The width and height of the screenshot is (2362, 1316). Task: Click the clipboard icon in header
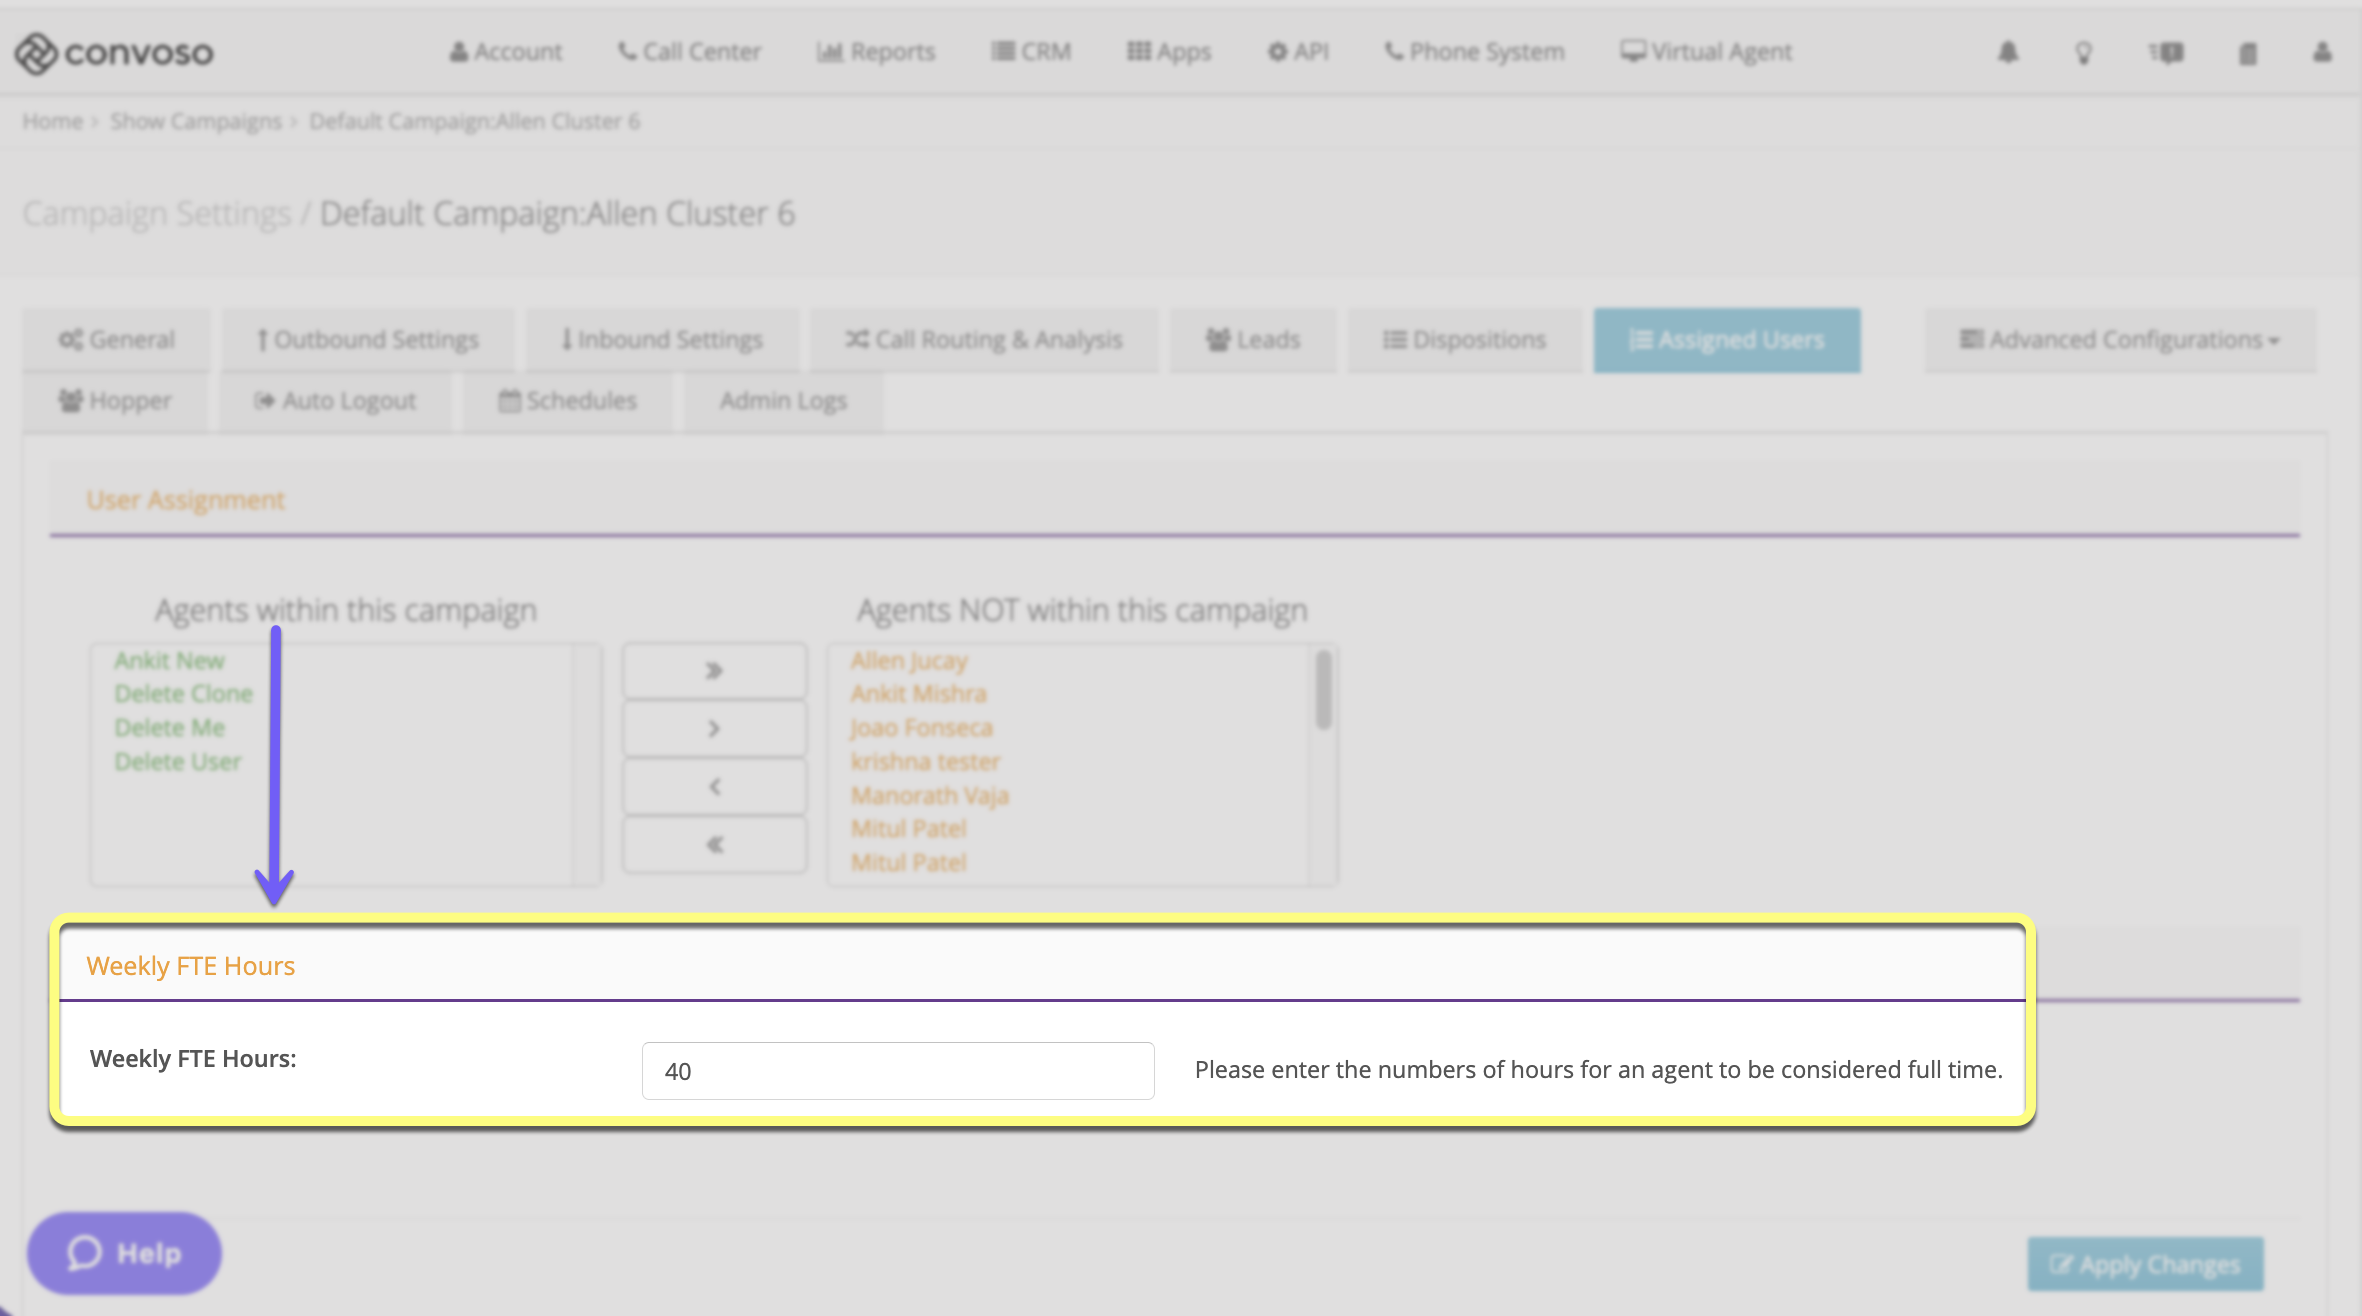(2247, 53)
